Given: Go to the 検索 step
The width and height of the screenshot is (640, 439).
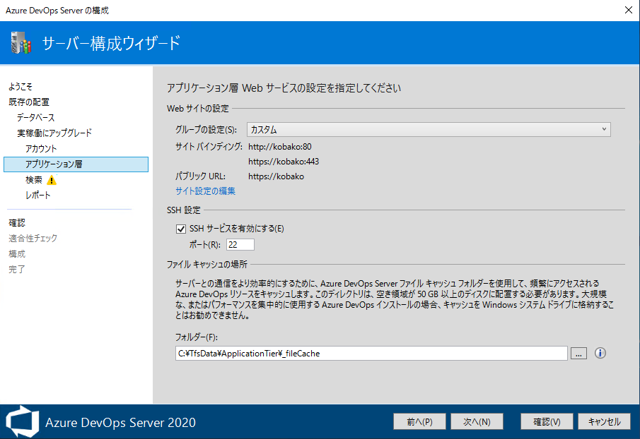Looking at the screenshot, I should tap(33, 180).
